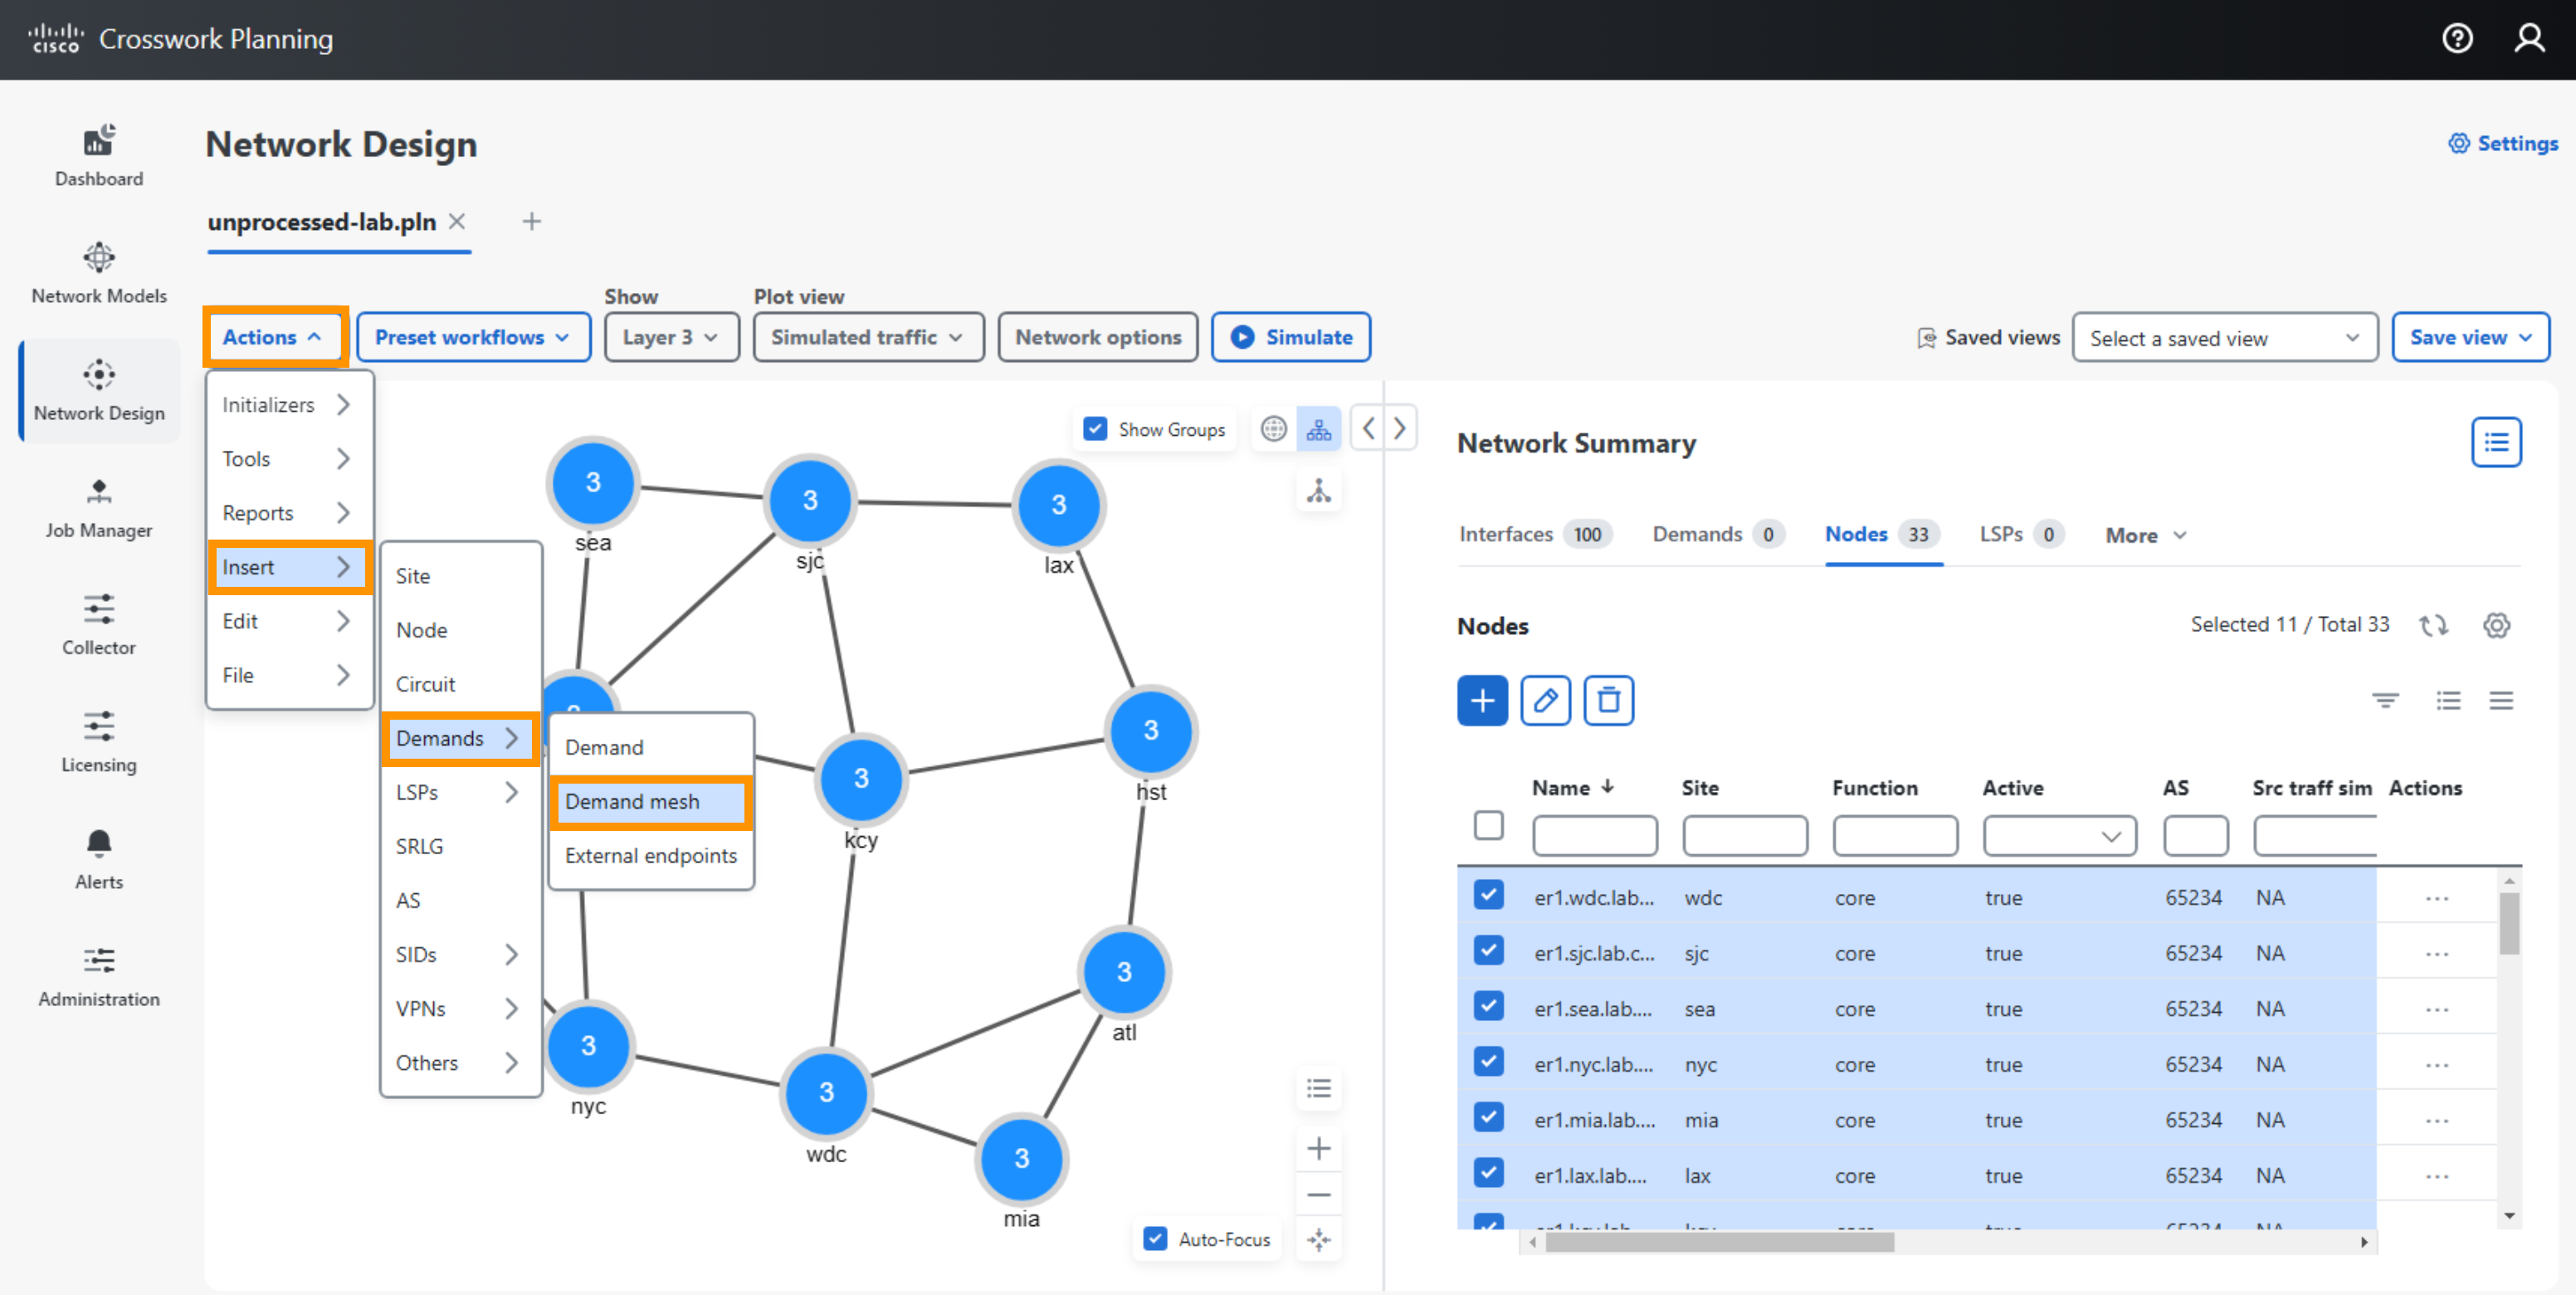Viewport: 2576px width, 1295px height.
Task: Close the unprocessed-lab.pln tab
Action: point(457,221)
